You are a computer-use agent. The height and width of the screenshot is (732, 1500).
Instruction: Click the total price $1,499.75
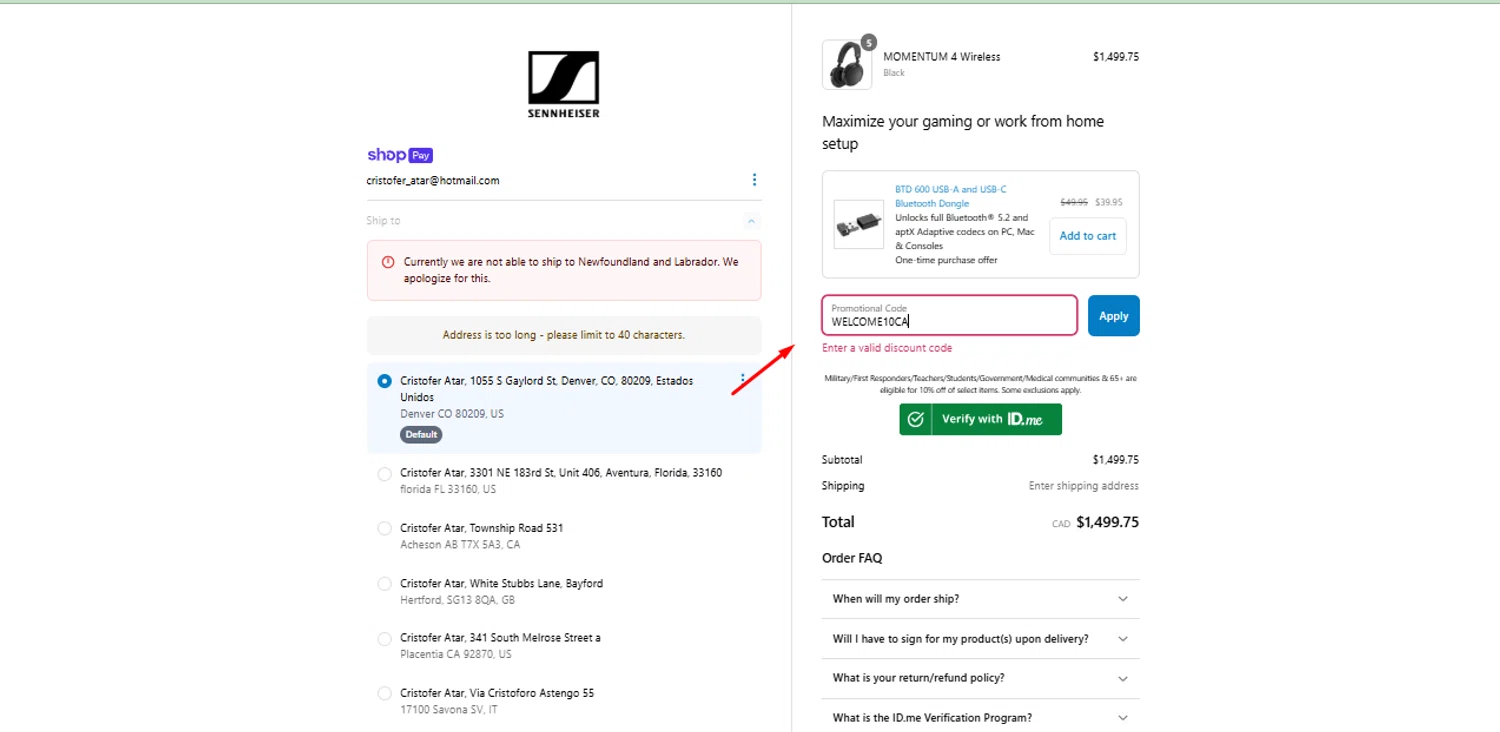(x=1107, y=522)
